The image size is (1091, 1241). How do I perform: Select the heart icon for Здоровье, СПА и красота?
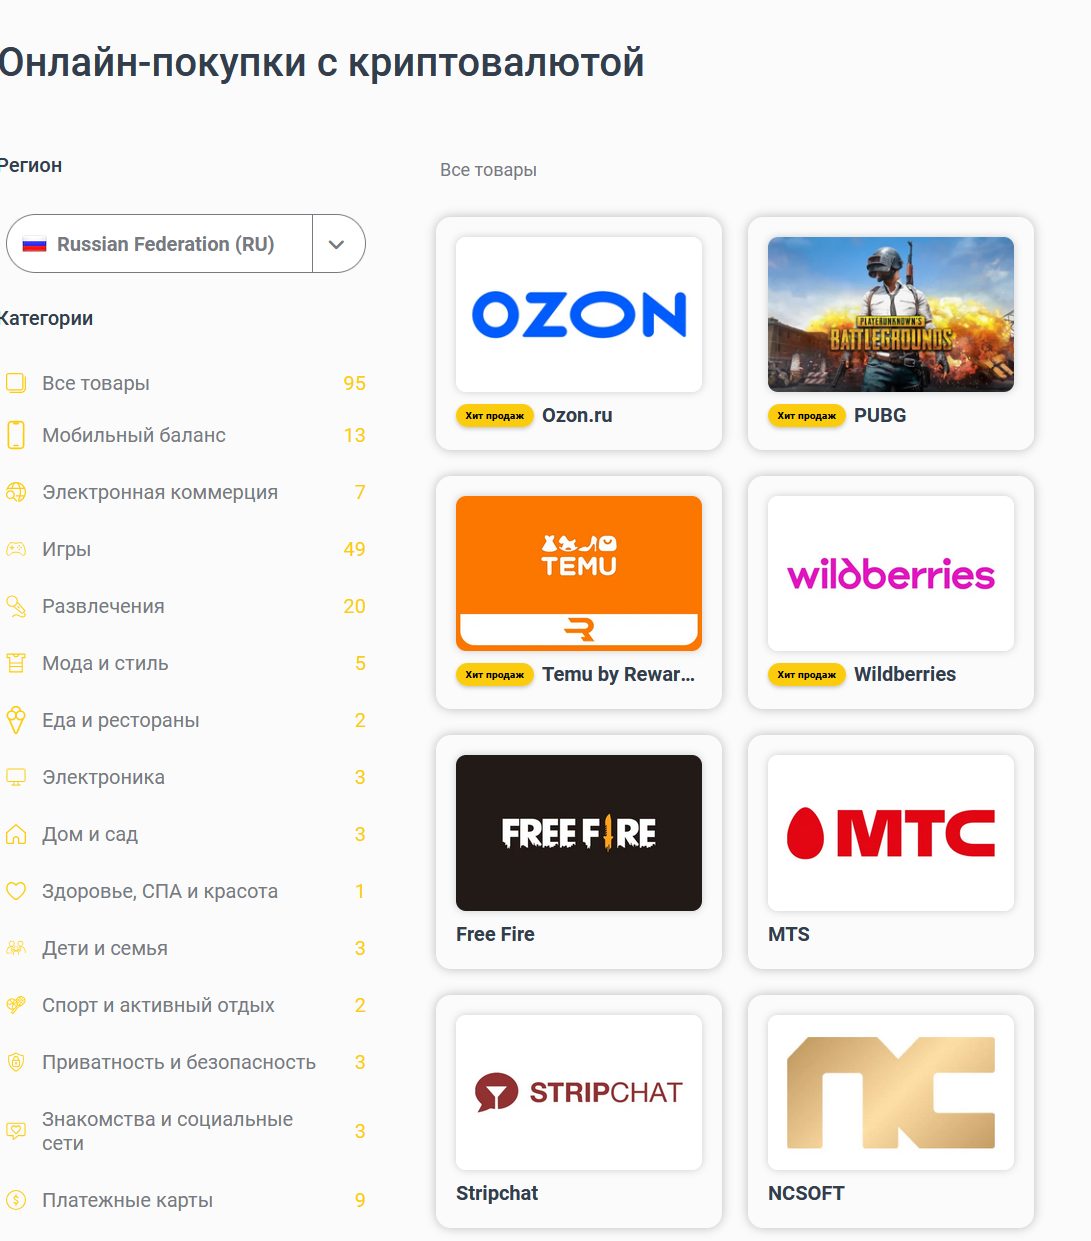(x=16, y=891)
